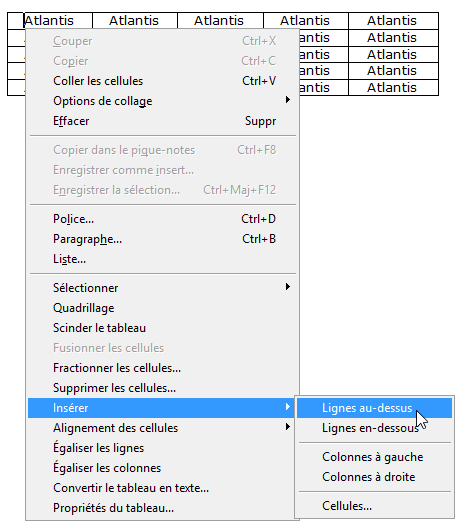Viewport: 467px width, 530px height.
Task: Insert Lignes au-dessus from submenu
Action: click(374, 408)
